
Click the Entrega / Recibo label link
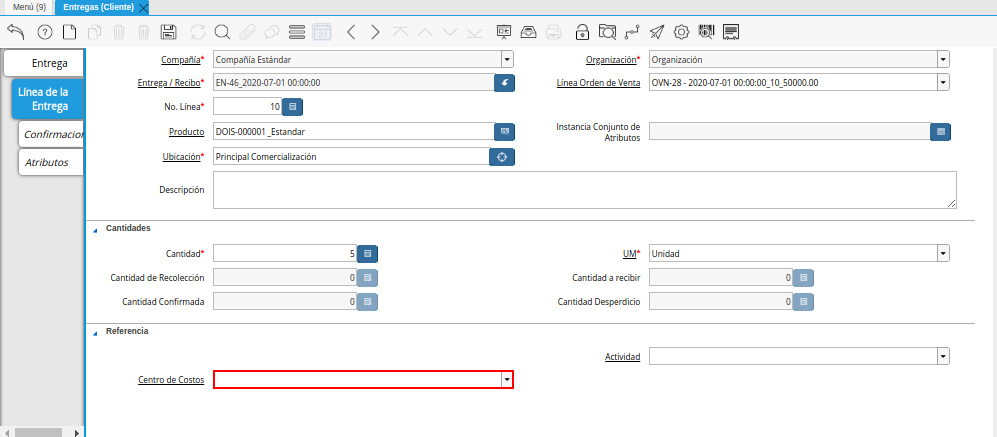tap(168, 83)
